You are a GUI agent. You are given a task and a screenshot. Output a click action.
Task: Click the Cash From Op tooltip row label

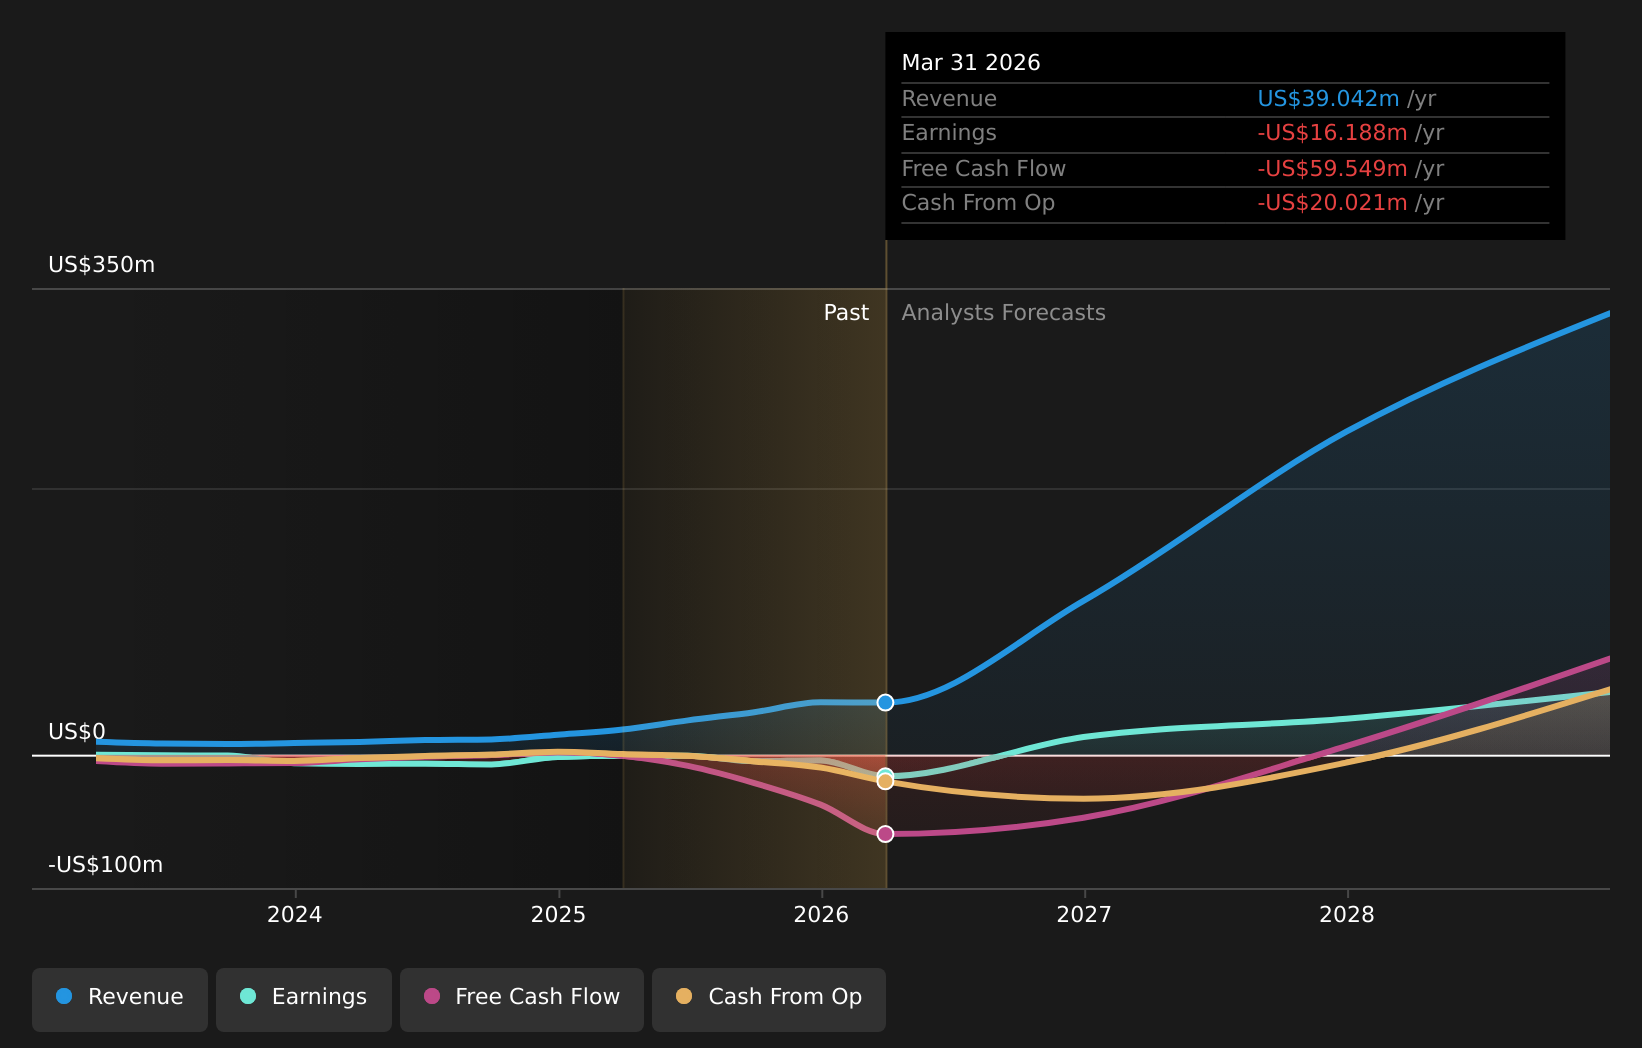pos(978,203)
